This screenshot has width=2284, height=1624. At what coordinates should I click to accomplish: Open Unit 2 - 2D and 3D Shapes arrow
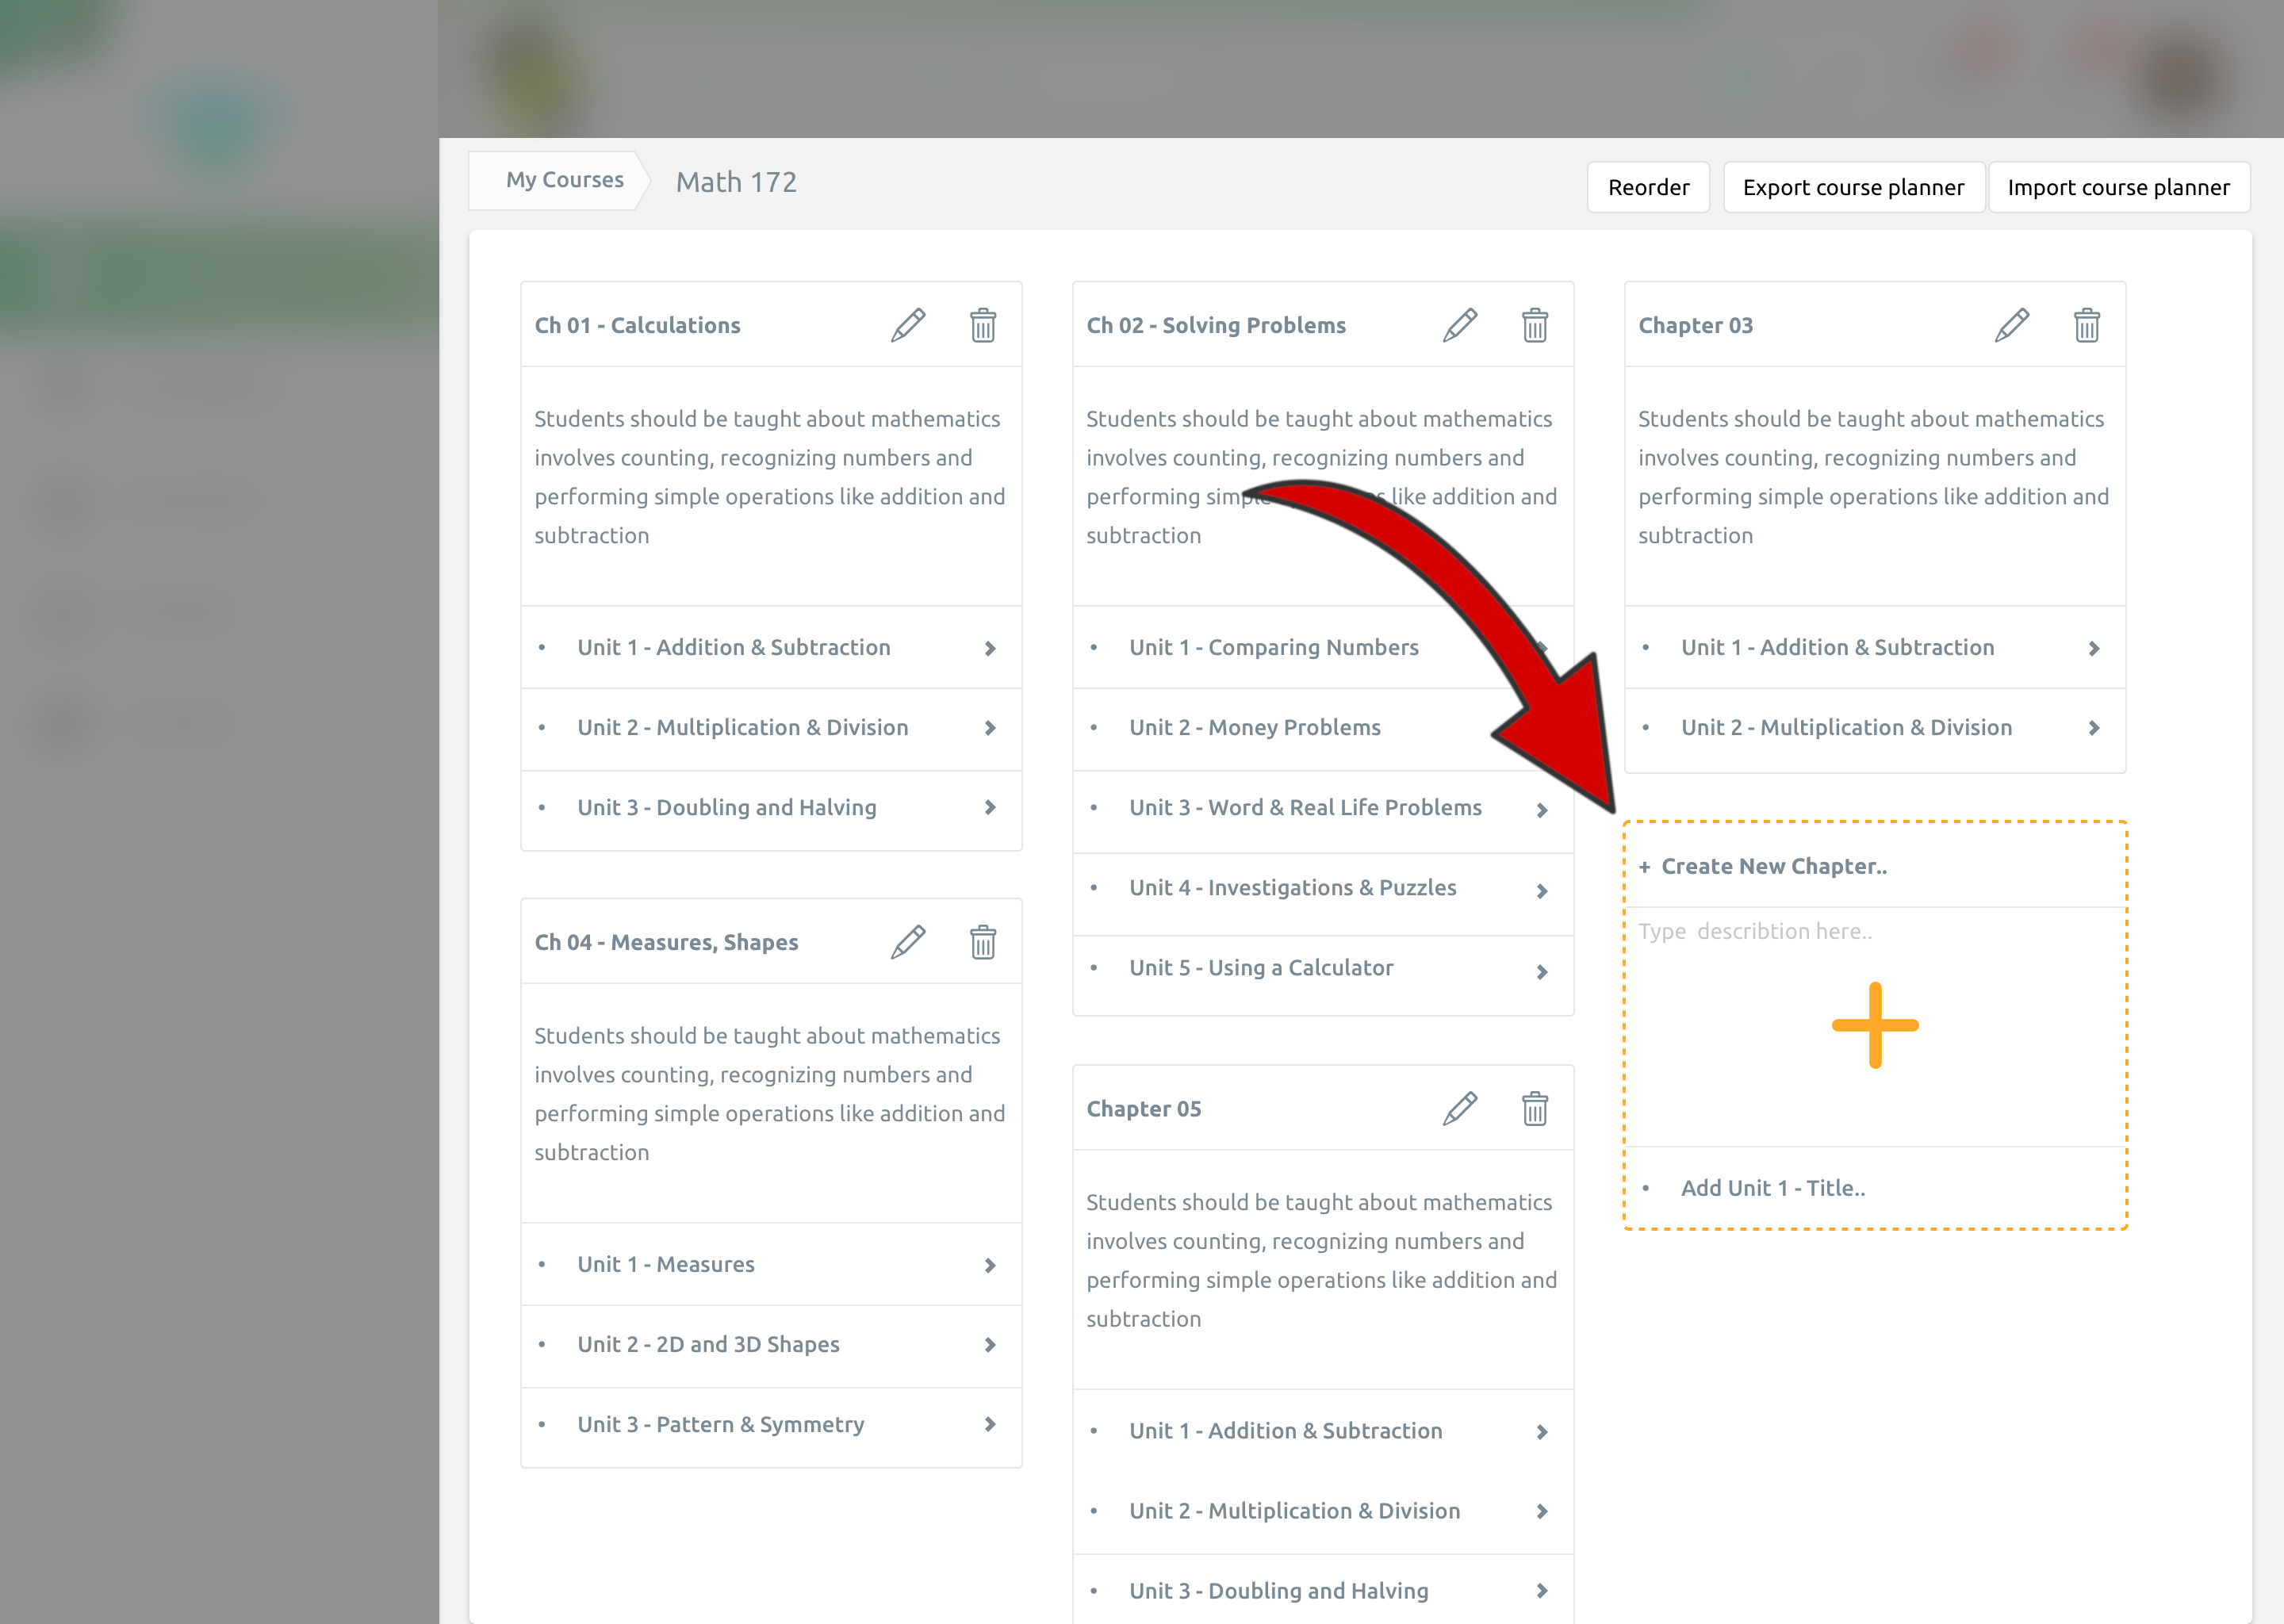(x=990, y=1345)
